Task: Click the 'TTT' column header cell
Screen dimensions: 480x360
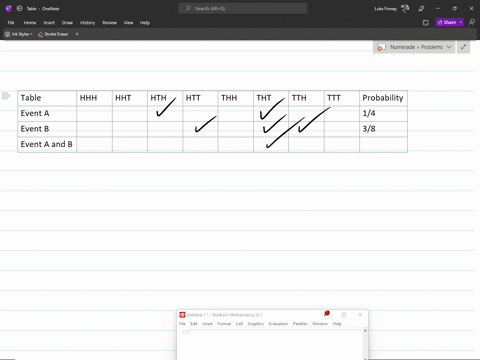Action: (x=342, y=98)
